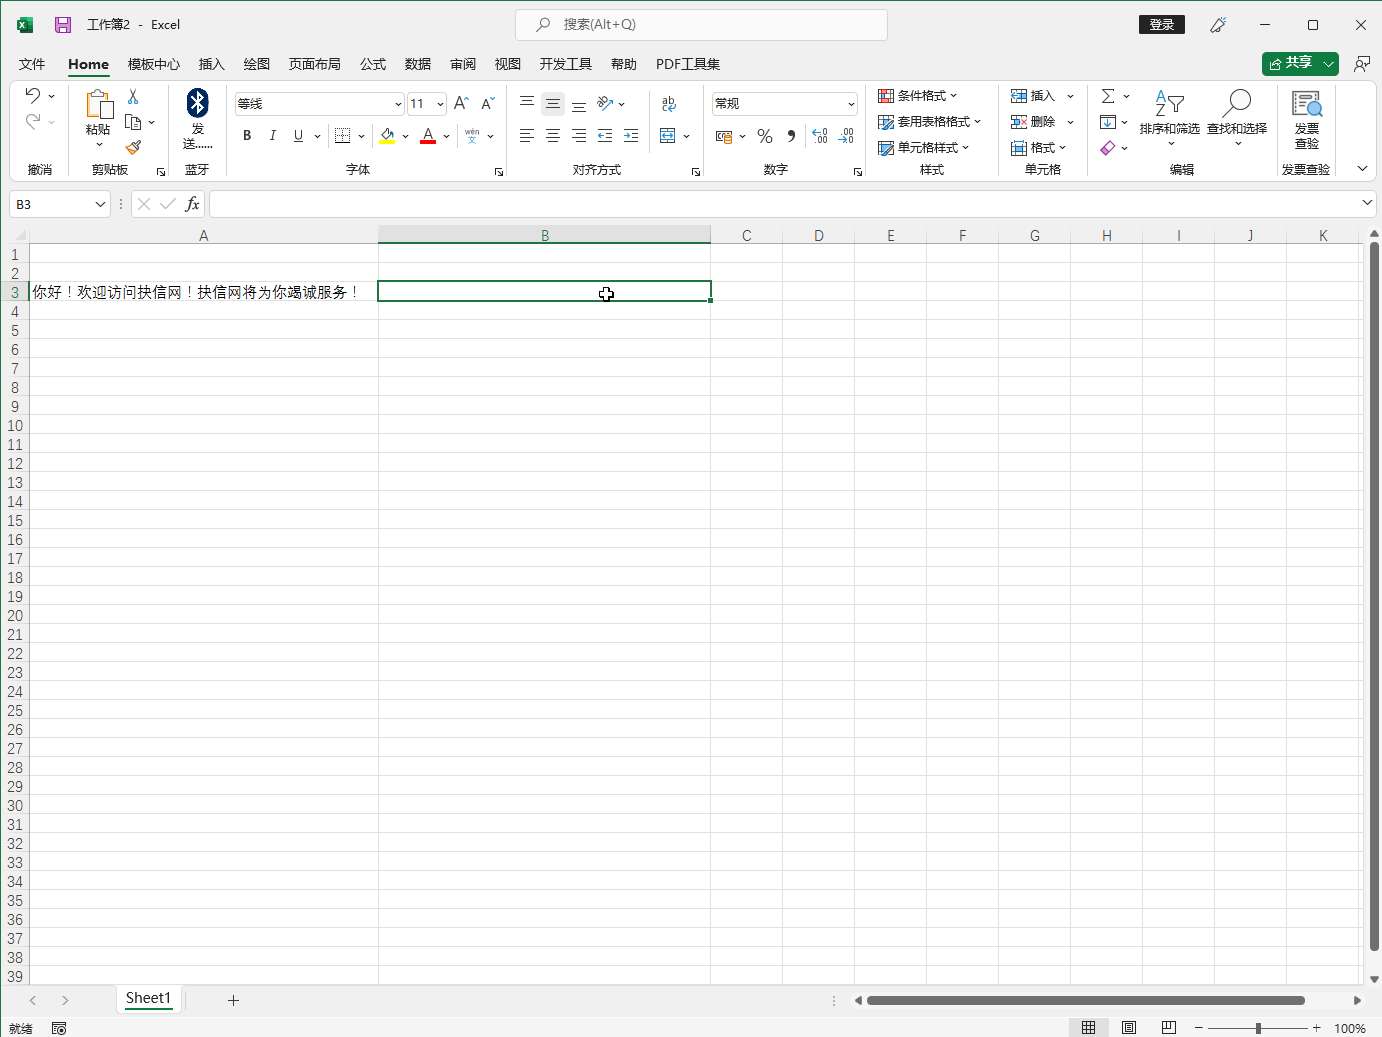Click the 登录 sign-in button
The height and width of the screenshot is (1037, 1382).
[x=1161, y=25]
